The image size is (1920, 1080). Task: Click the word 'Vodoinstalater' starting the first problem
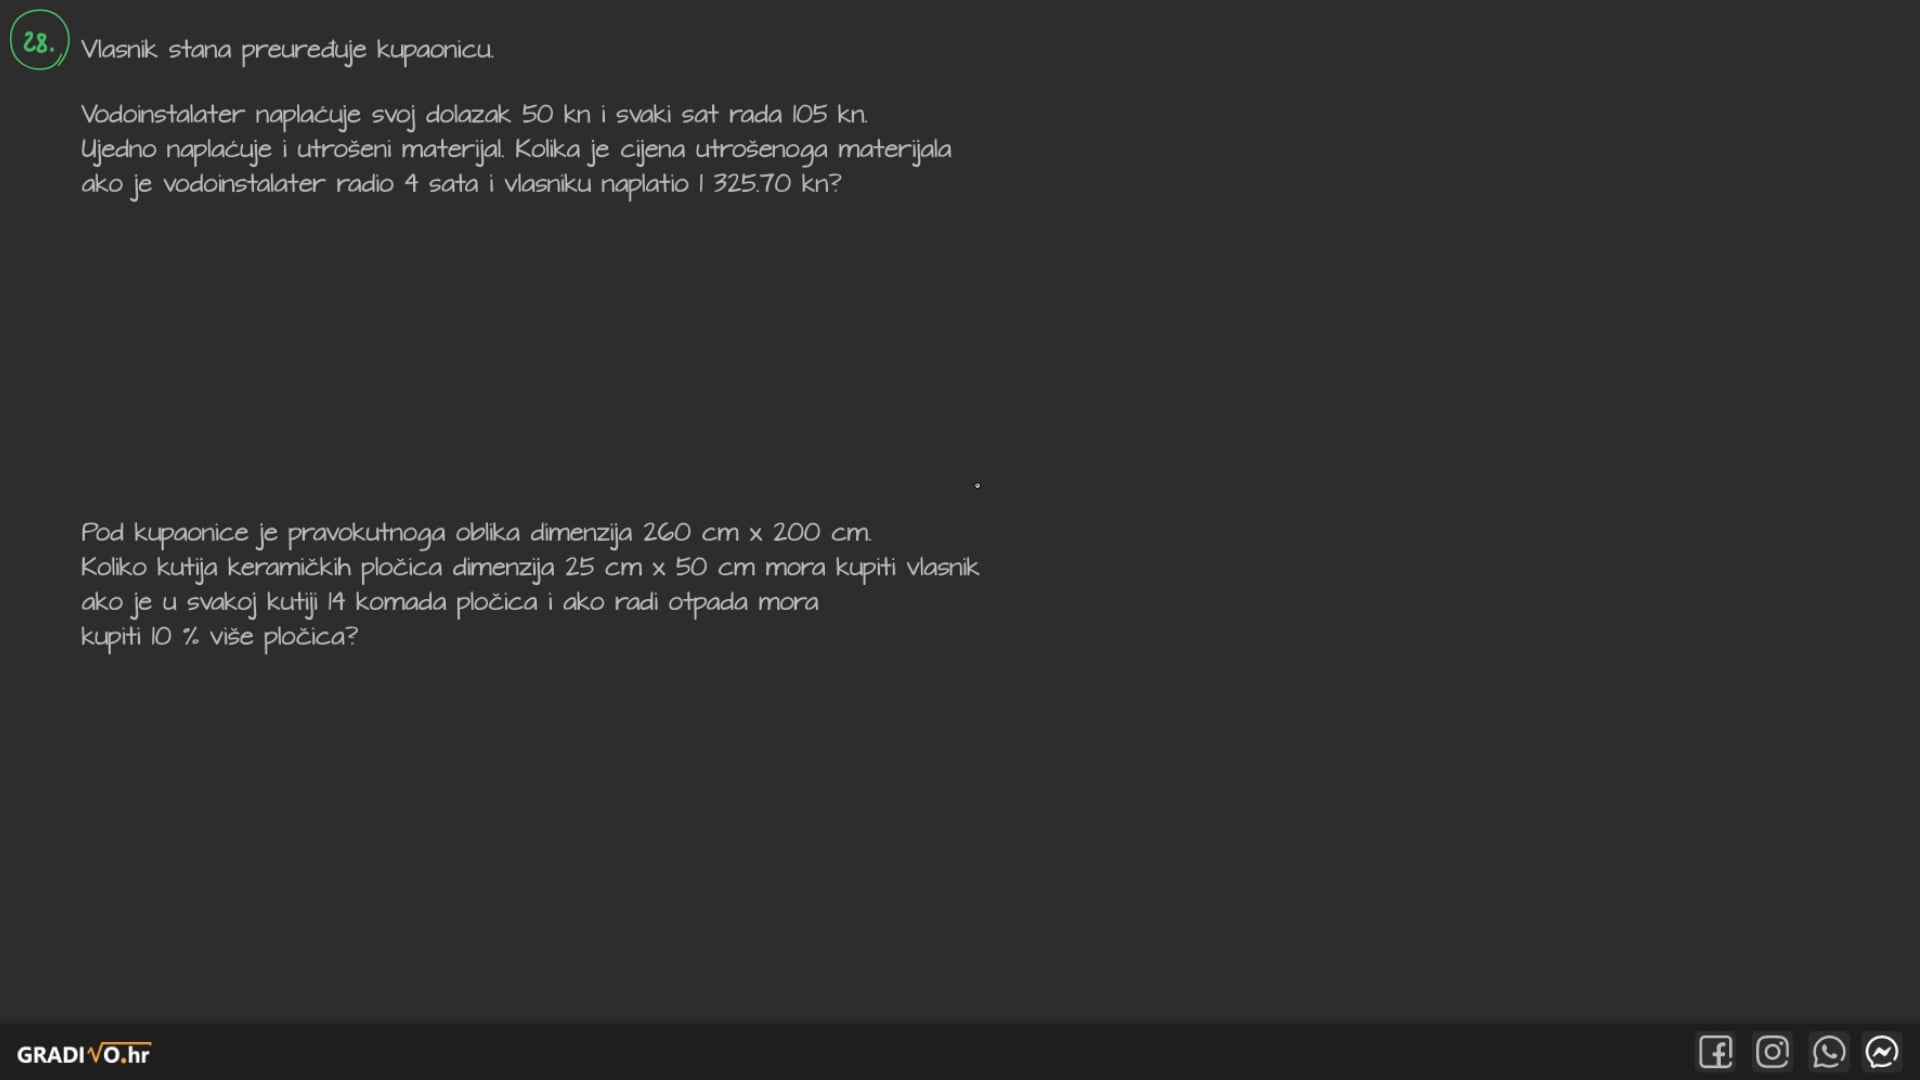(x=162, y=115)
